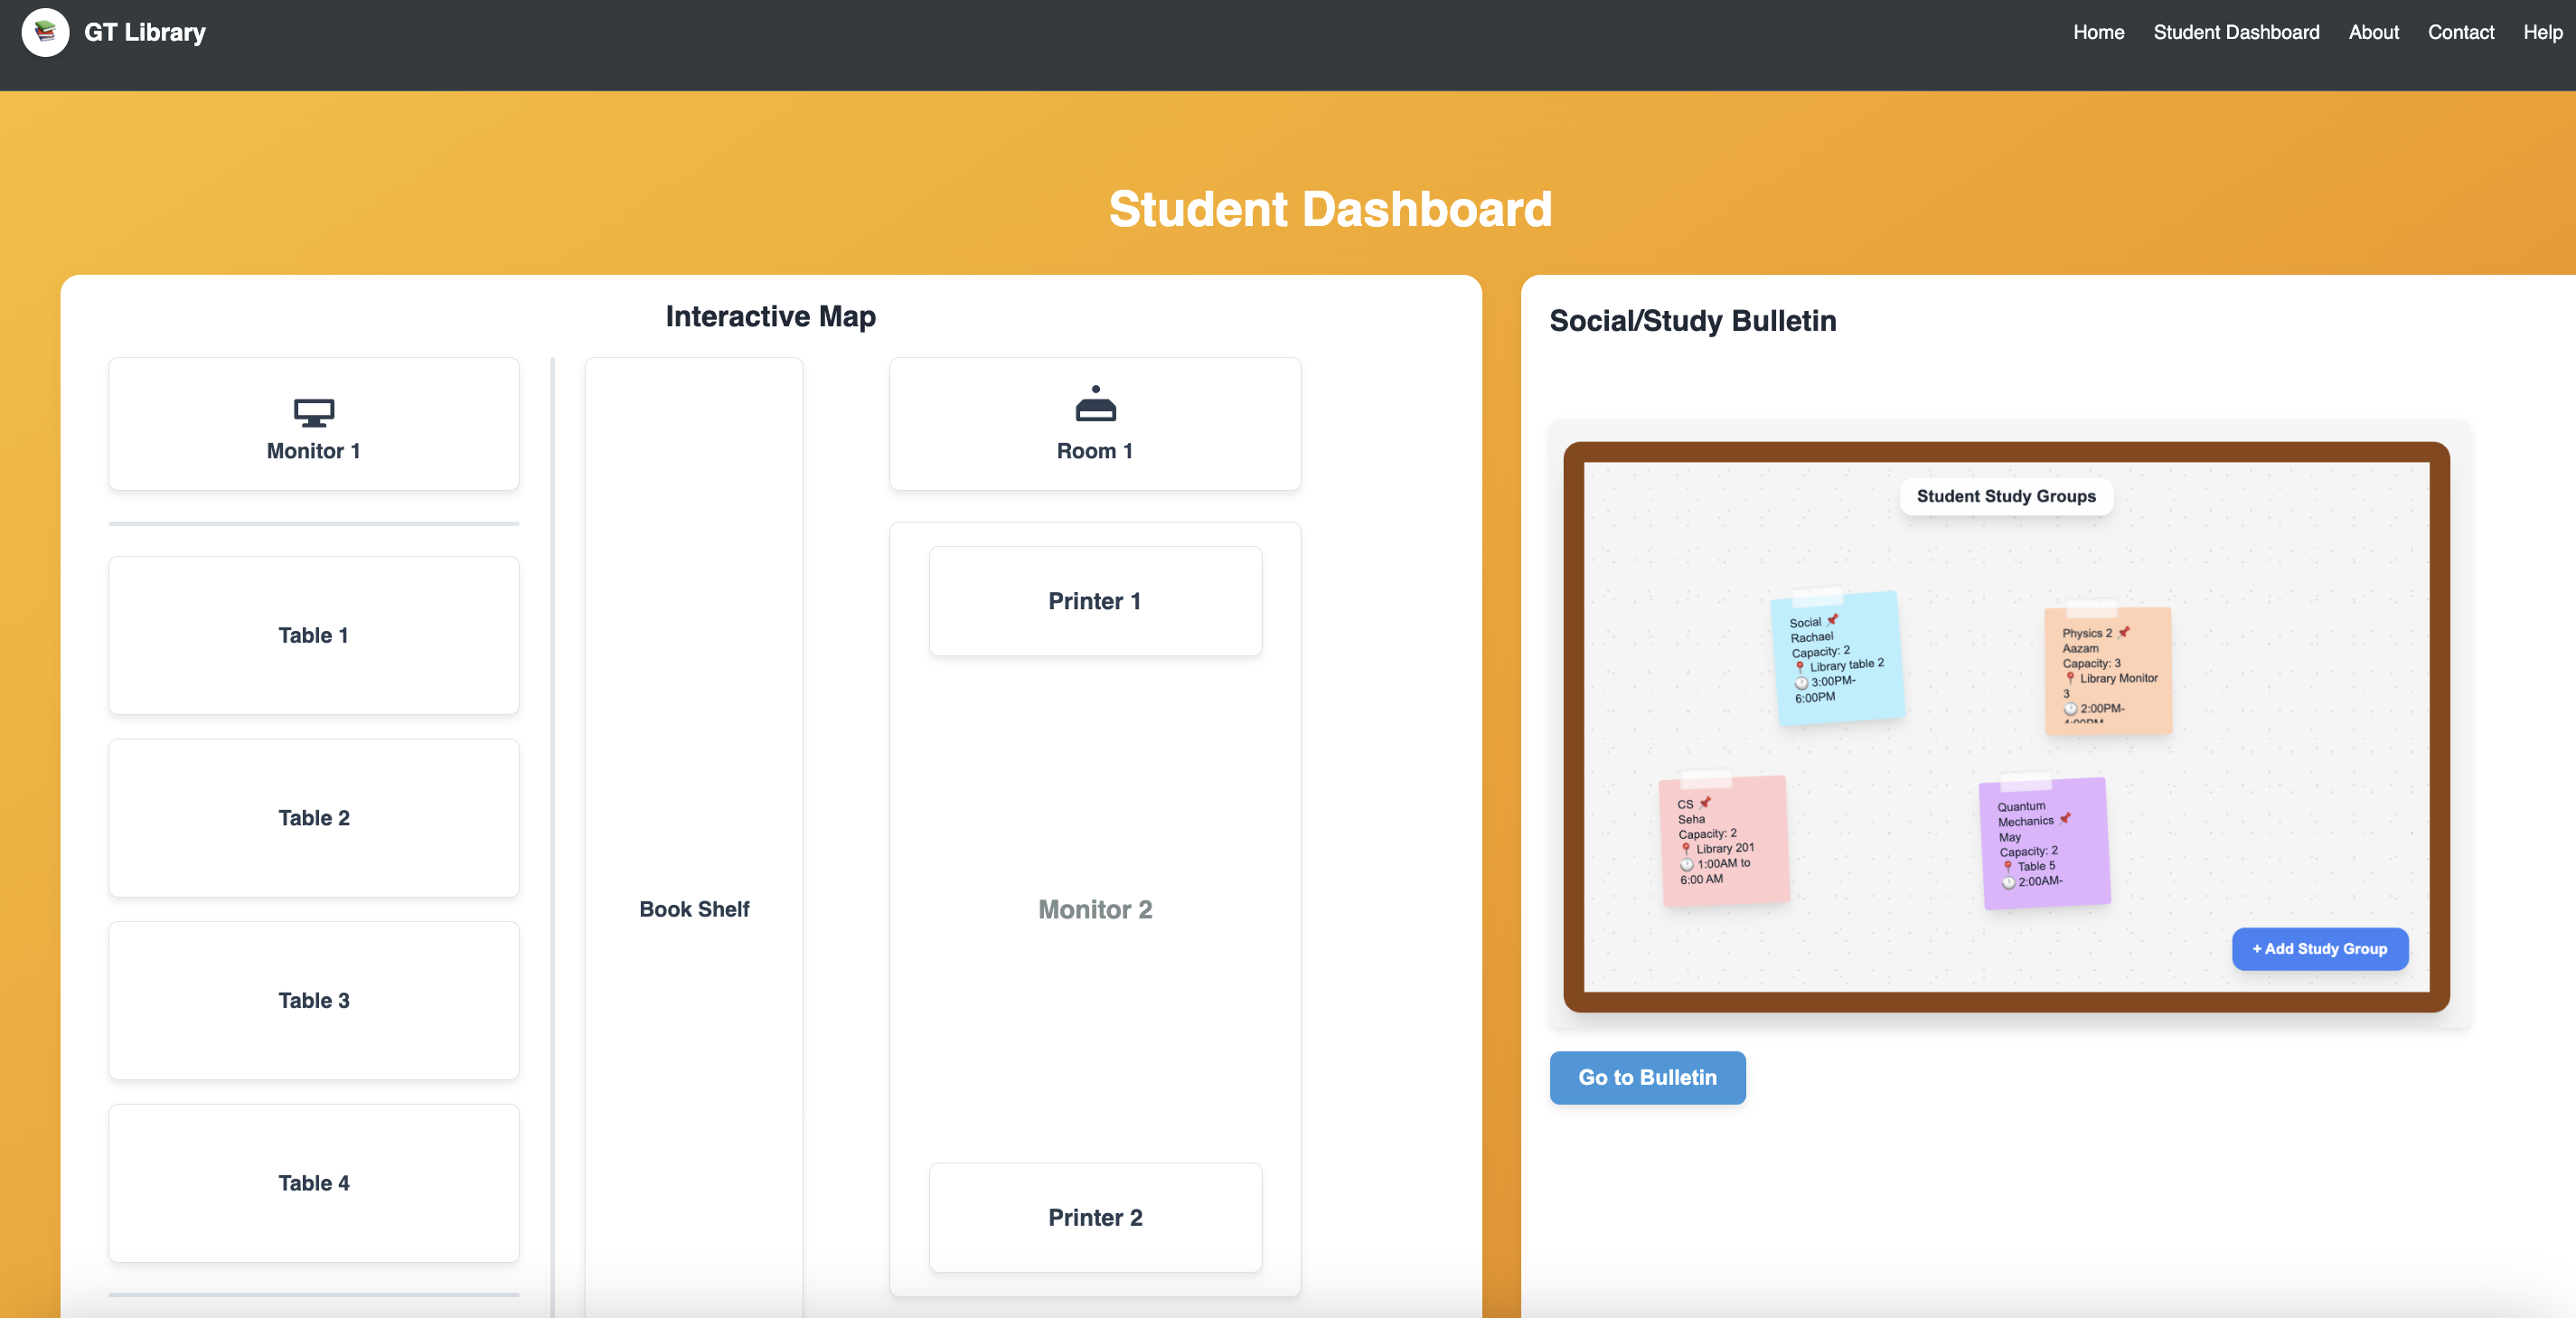2576x1318 pixels.
Task: Select Printer 1 on the interactive map
Action: (1094, 601)
